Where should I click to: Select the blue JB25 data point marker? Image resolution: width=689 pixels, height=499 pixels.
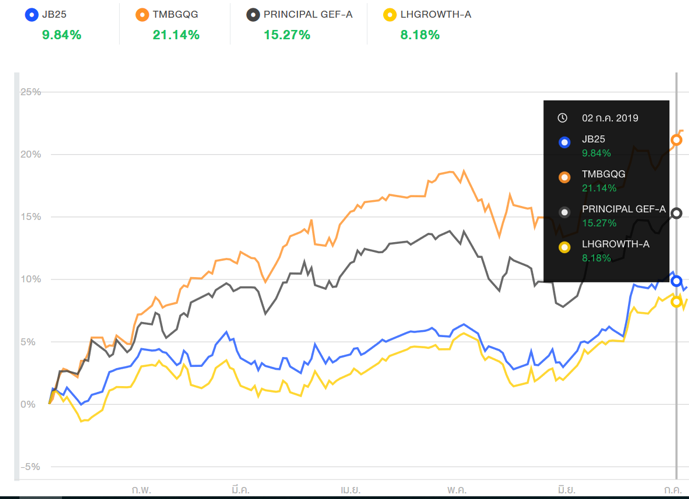coord(677,281)
